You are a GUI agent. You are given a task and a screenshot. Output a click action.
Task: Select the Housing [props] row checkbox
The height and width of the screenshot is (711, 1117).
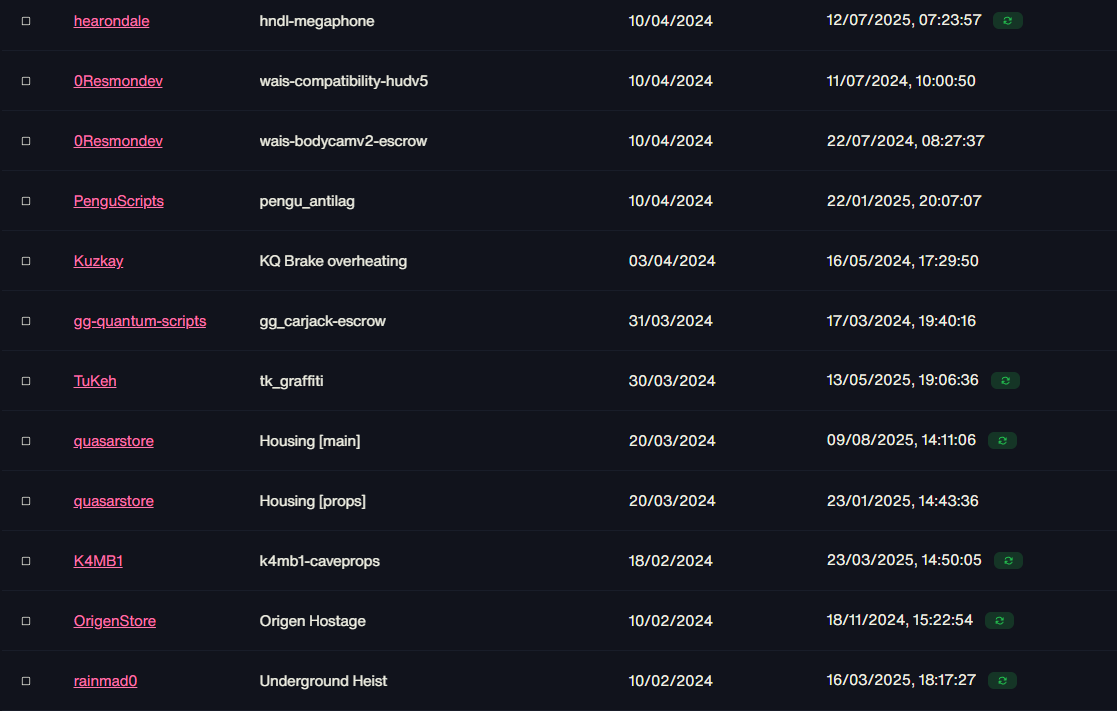click(x=26, y=501)
